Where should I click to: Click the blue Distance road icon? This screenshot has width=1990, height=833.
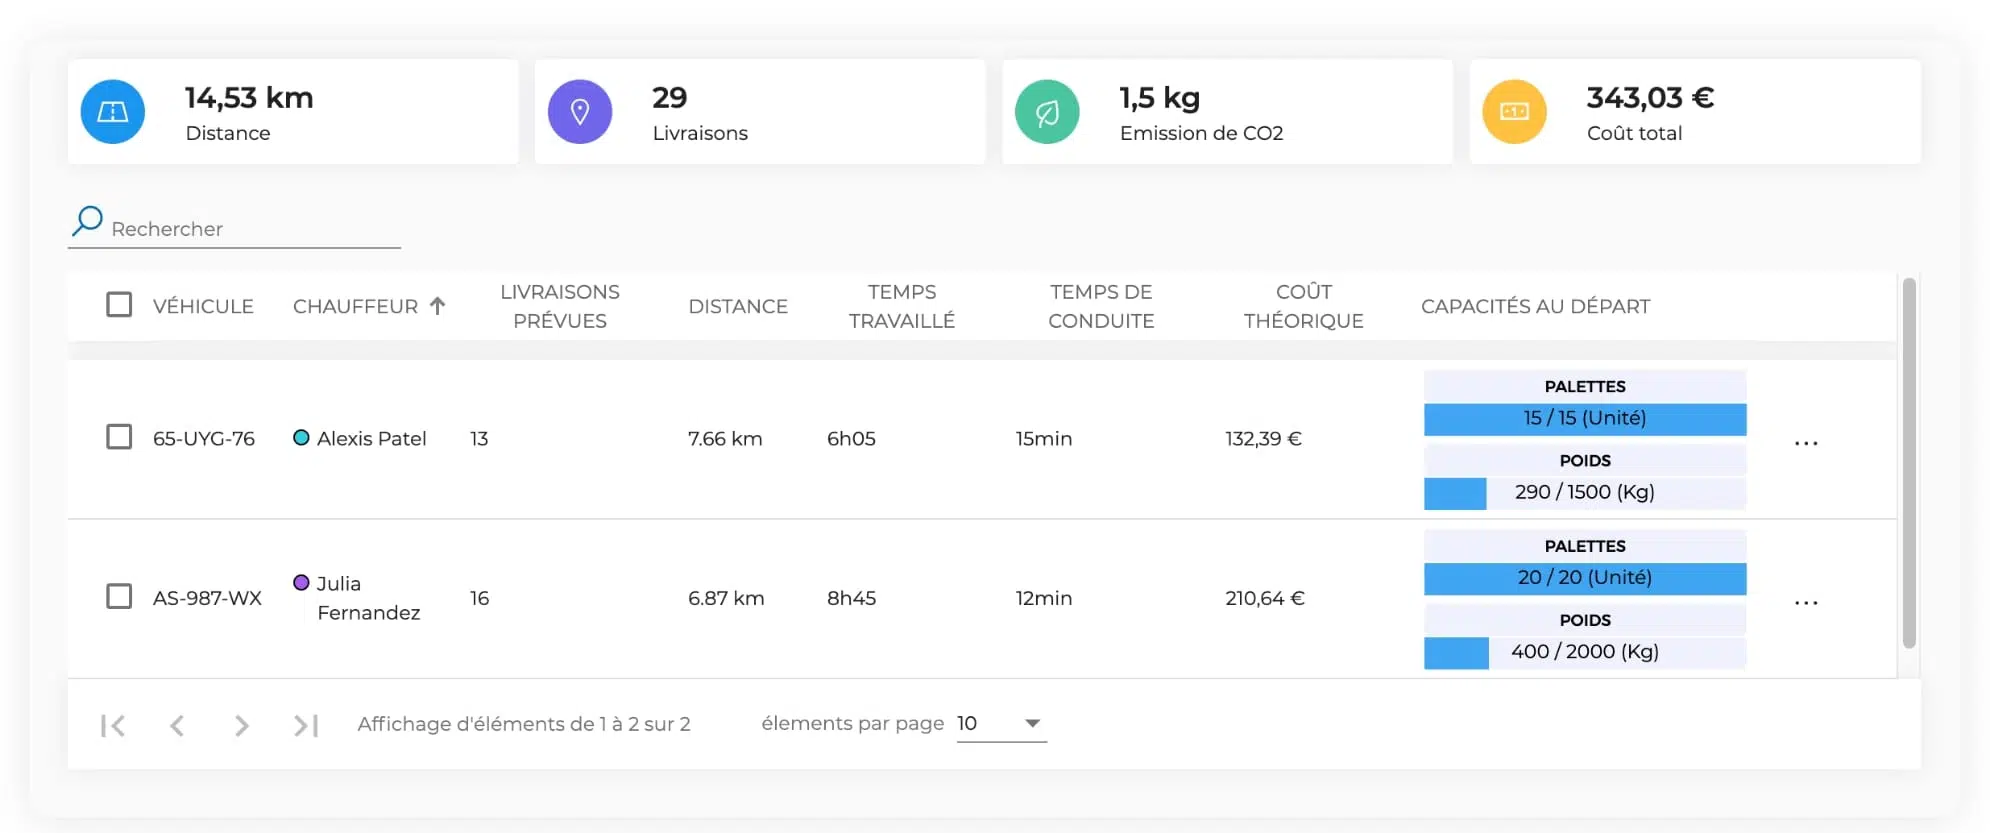pyautogui.click(x=112, y=112)
